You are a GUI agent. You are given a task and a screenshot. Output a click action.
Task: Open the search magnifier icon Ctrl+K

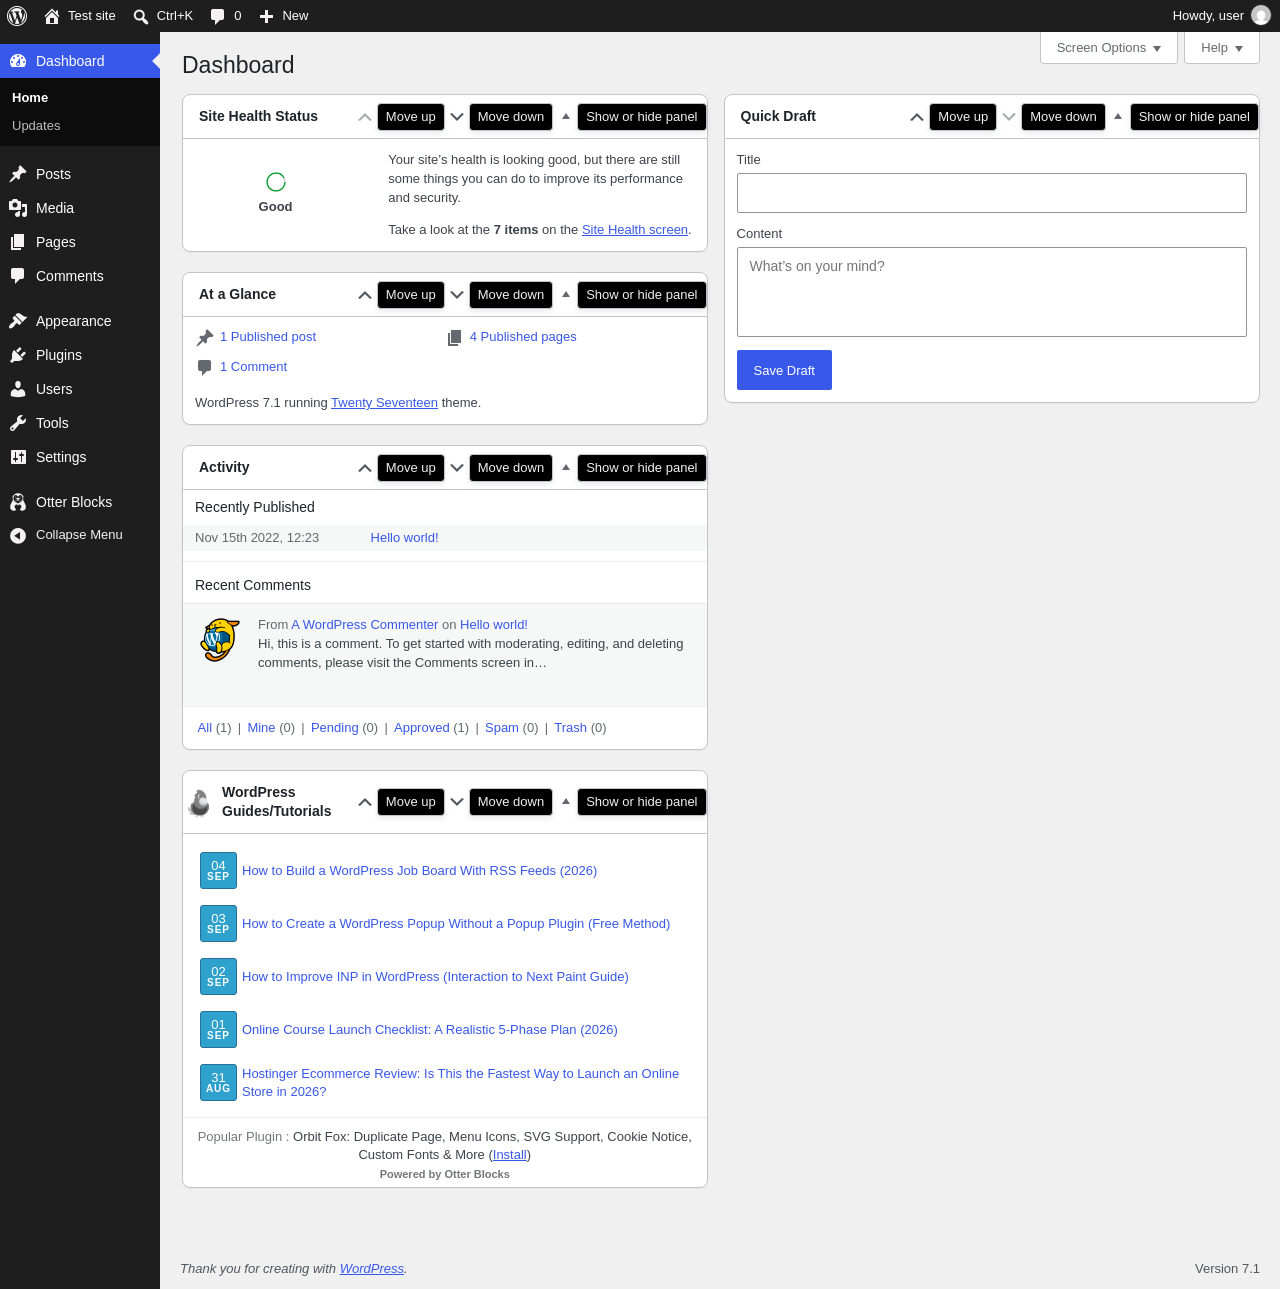141,17
